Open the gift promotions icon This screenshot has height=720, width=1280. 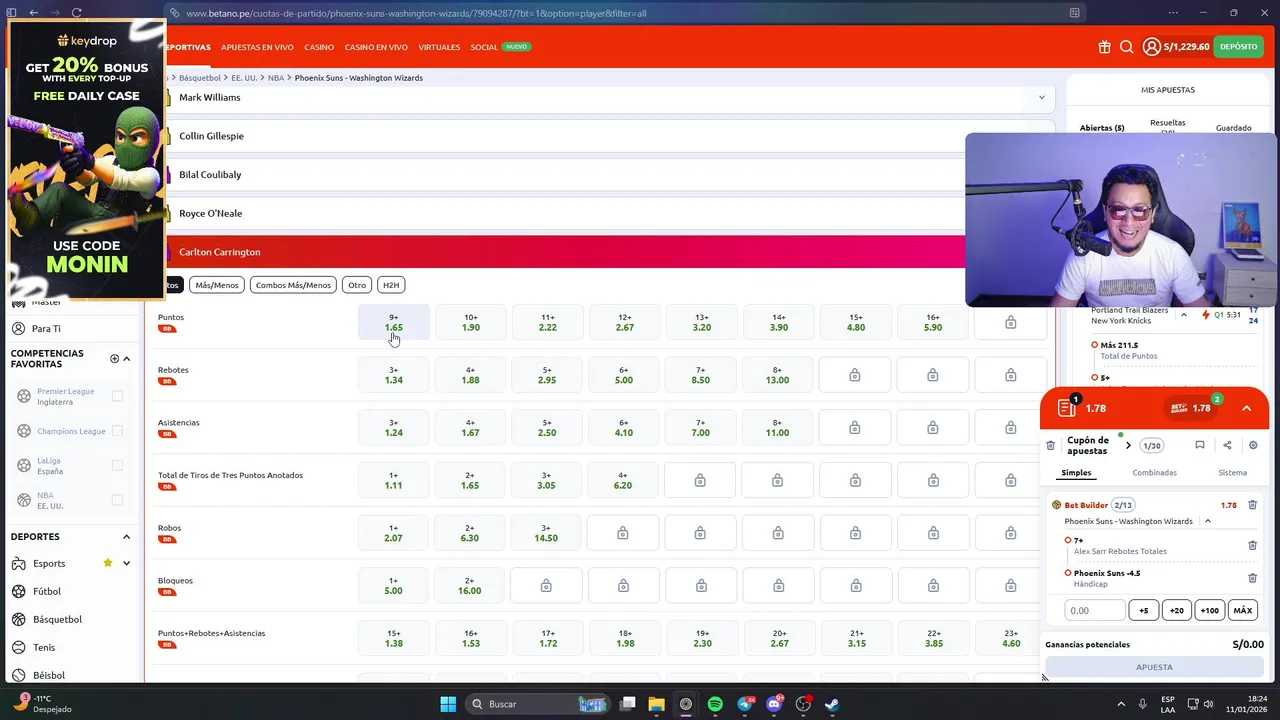click(1104, 47)
